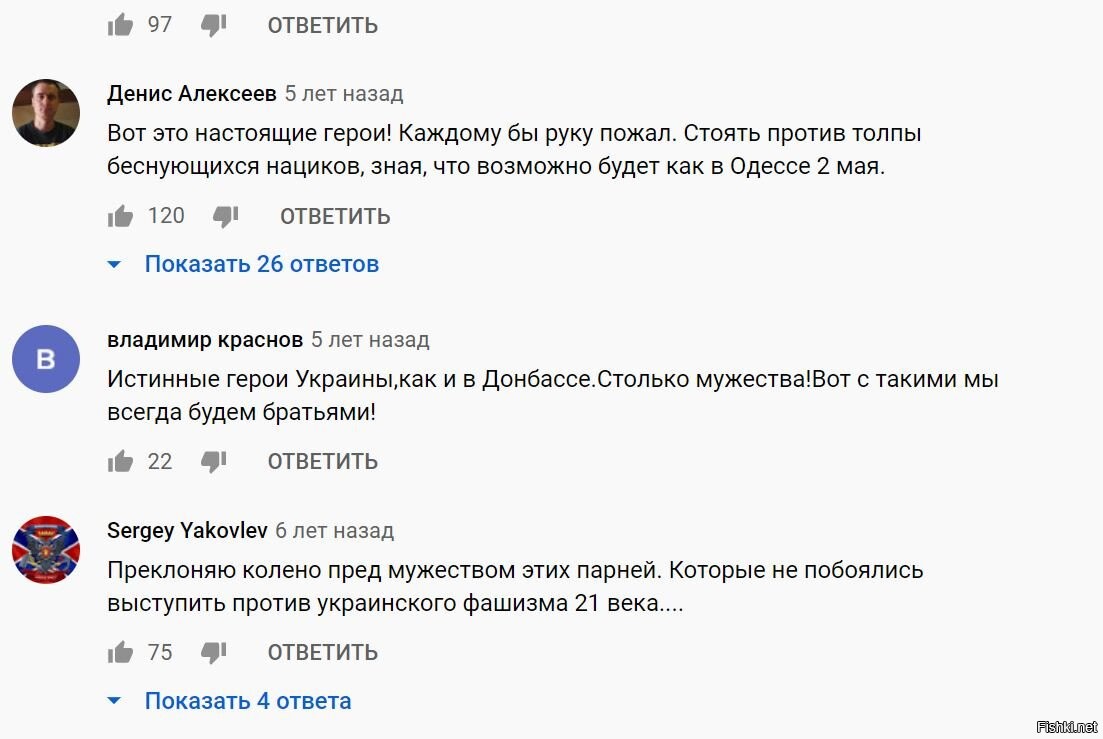Click ОТВЕТИТЬ under the 97-likes comment
Screen dimensions: 1103x739
[x=323, y=26]
